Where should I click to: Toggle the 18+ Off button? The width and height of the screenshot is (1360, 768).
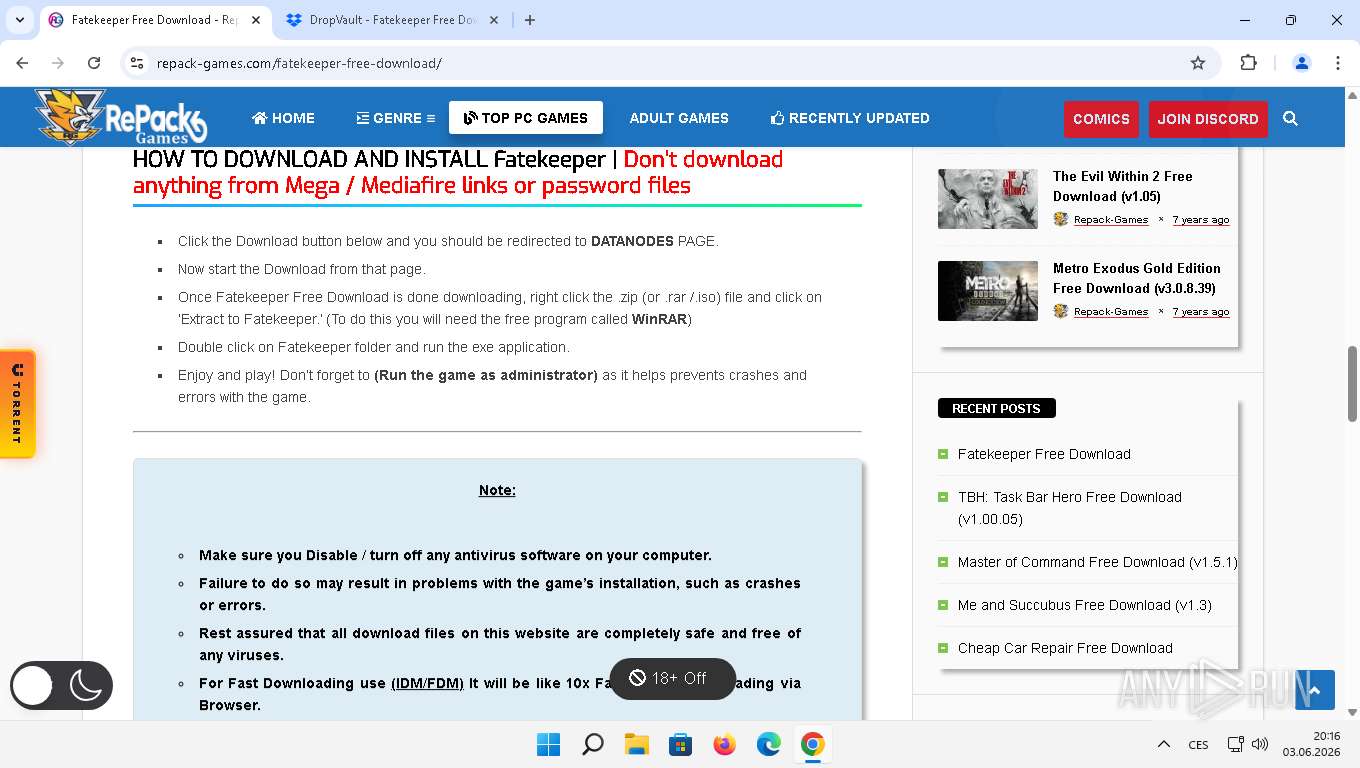coord(672,678)
